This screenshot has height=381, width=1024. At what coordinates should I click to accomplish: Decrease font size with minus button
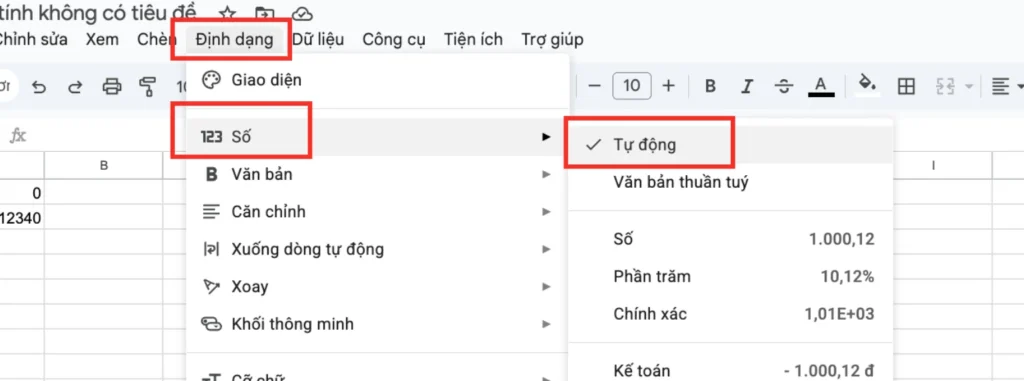tap(594, 86)
